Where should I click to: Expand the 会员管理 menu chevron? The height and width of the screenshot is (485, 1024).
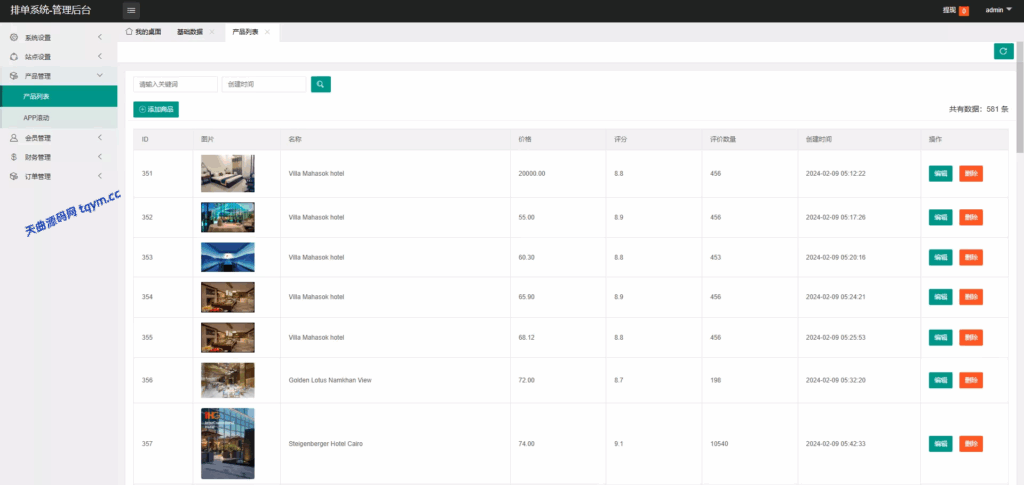[100, 138]
